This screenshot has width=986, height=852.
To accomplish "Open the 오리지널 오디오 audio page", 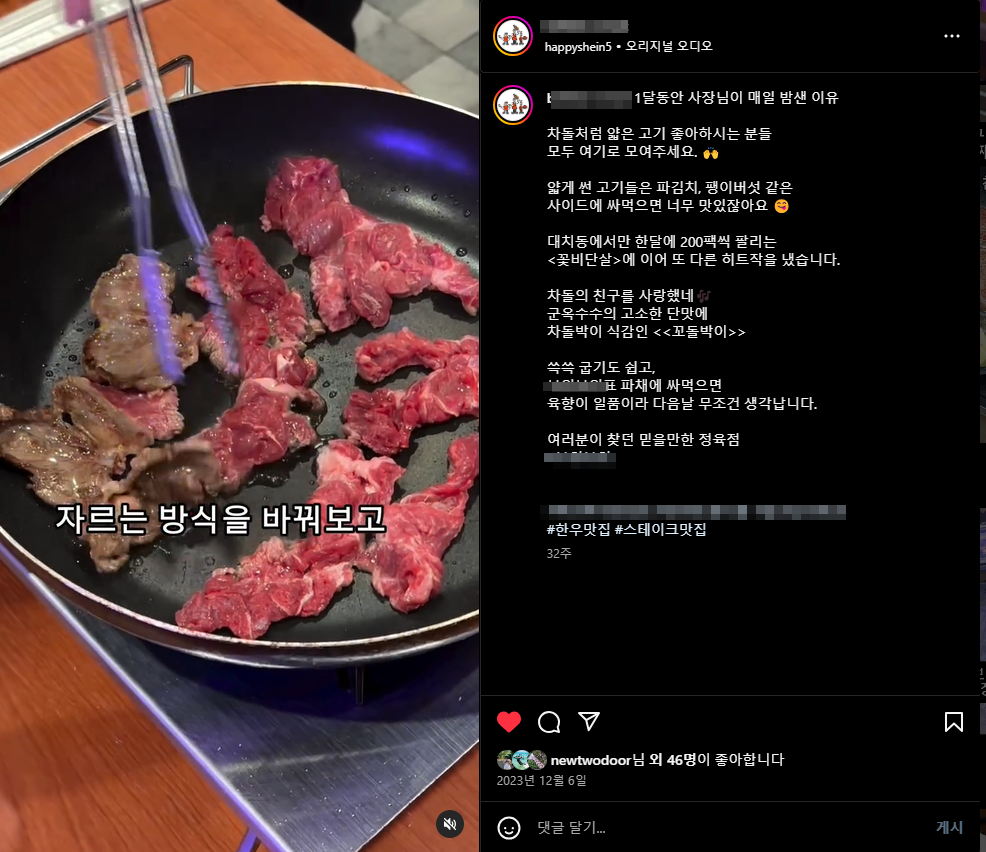I will click(668, 47).
